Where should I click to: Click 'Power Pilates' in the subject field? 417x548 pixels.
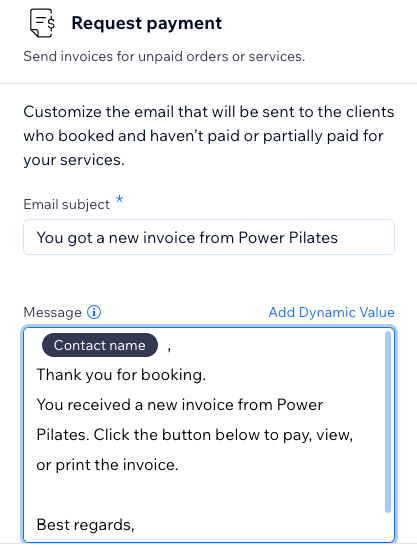tap(288, 238)
